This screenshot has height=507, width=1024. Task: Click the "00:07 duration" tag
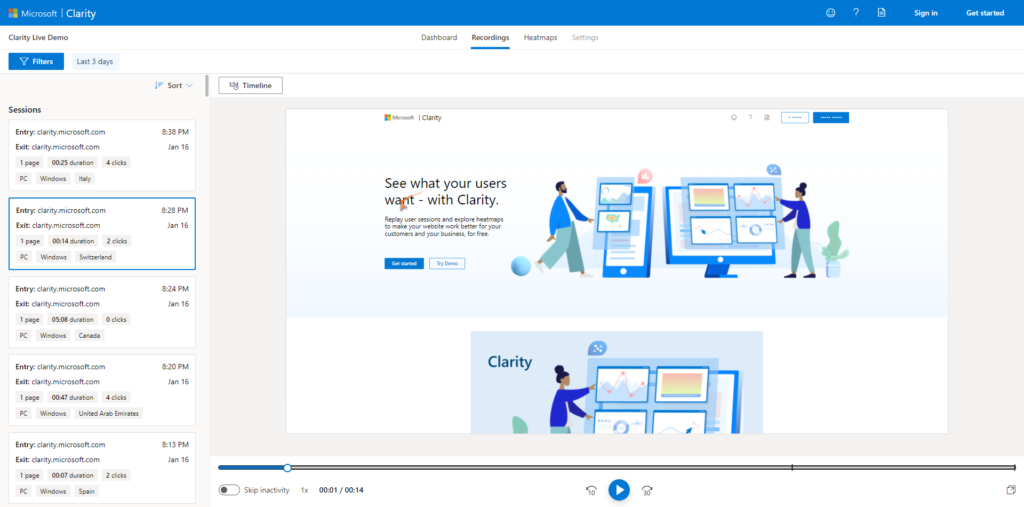point(72,476)
